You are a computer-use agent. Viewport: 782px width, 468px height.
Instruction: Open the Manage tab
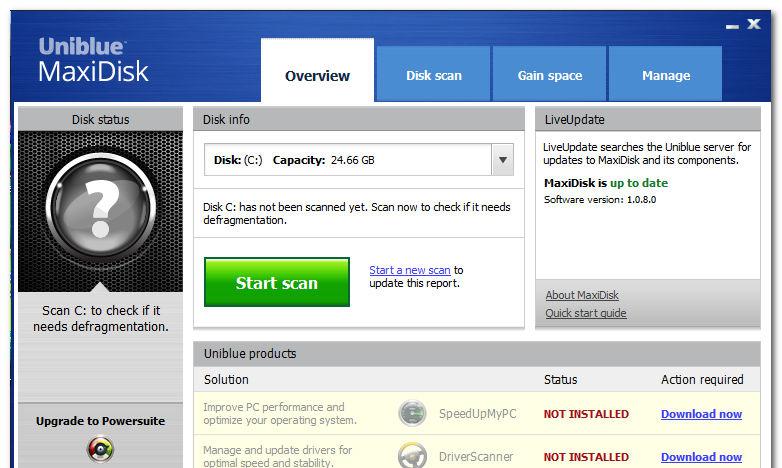(666, 74)
